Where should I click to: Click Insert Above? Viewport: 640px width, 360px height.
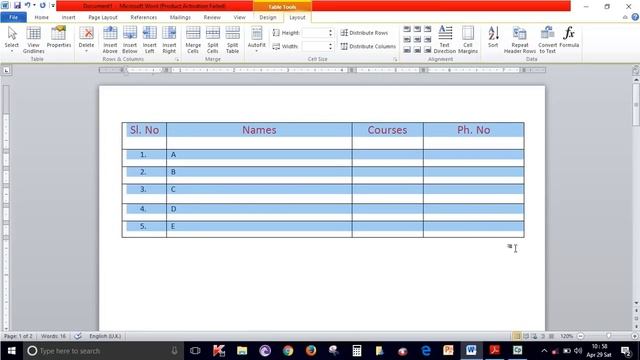pyautogui.click(x=110, y=39)
